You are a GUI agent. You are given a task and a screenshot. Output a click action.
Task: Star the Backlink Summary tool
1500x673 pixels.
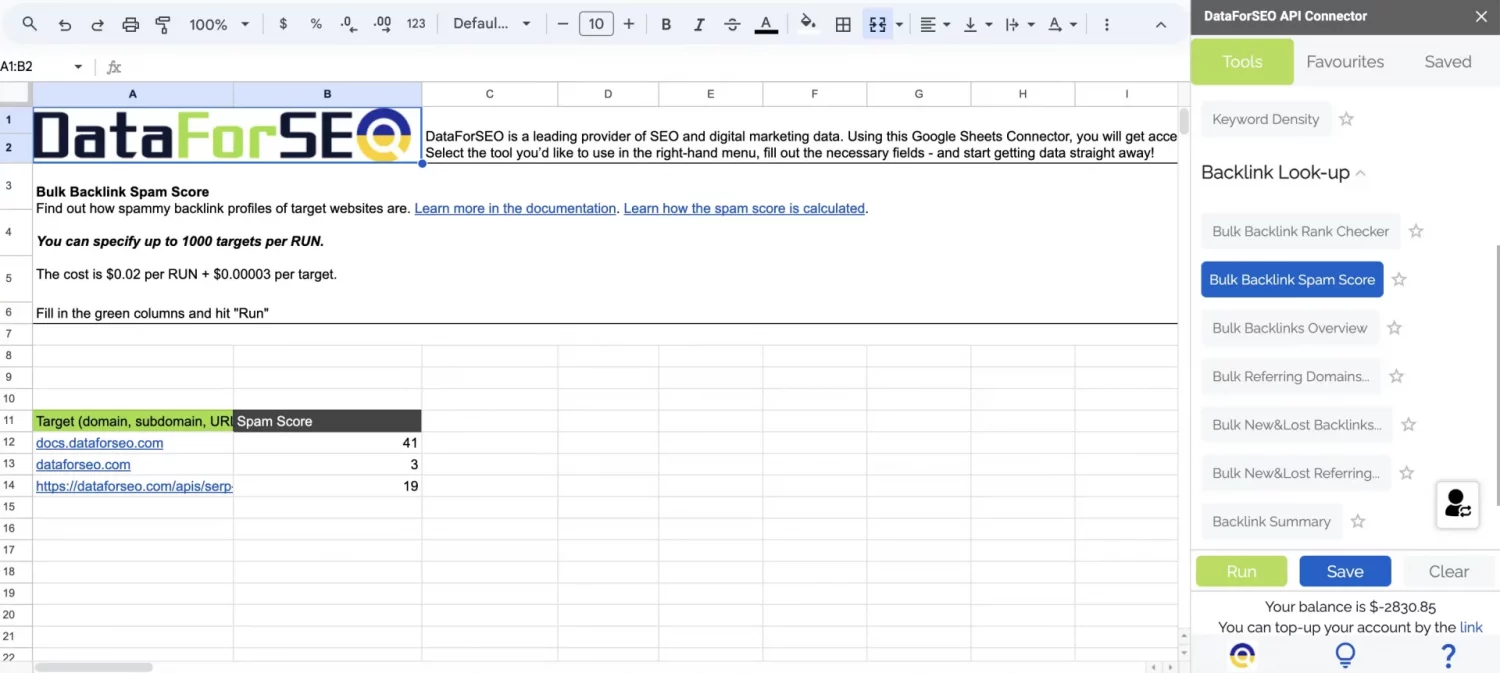1357,521
